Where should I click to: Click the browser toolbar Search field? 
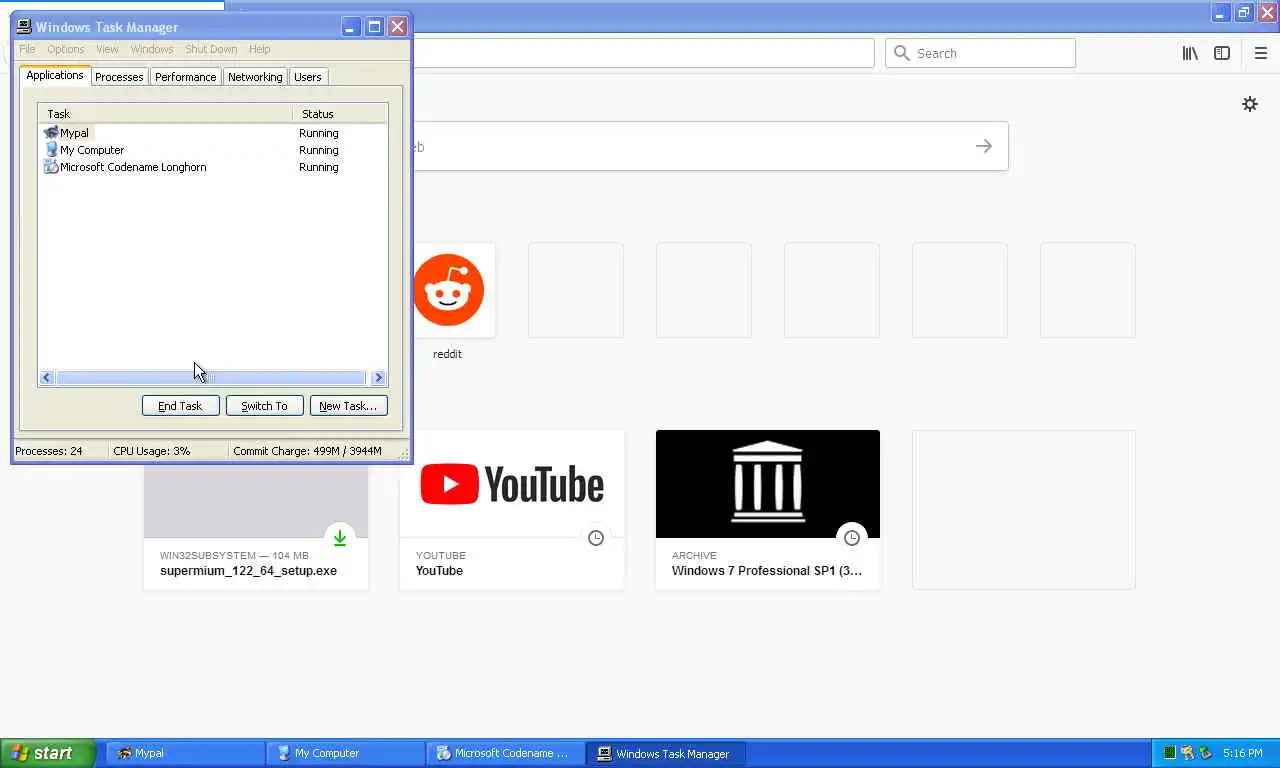pos(980,53)
